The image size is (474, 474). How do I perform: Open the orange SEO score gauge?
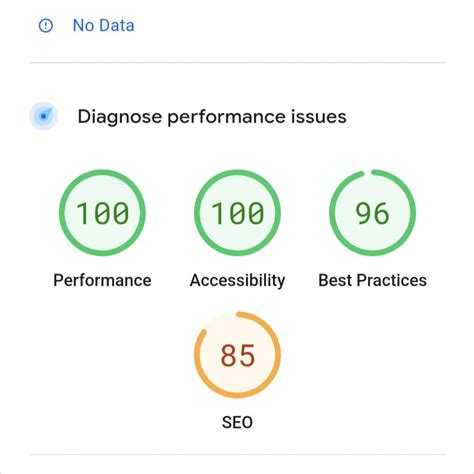(x=237, y=355)
